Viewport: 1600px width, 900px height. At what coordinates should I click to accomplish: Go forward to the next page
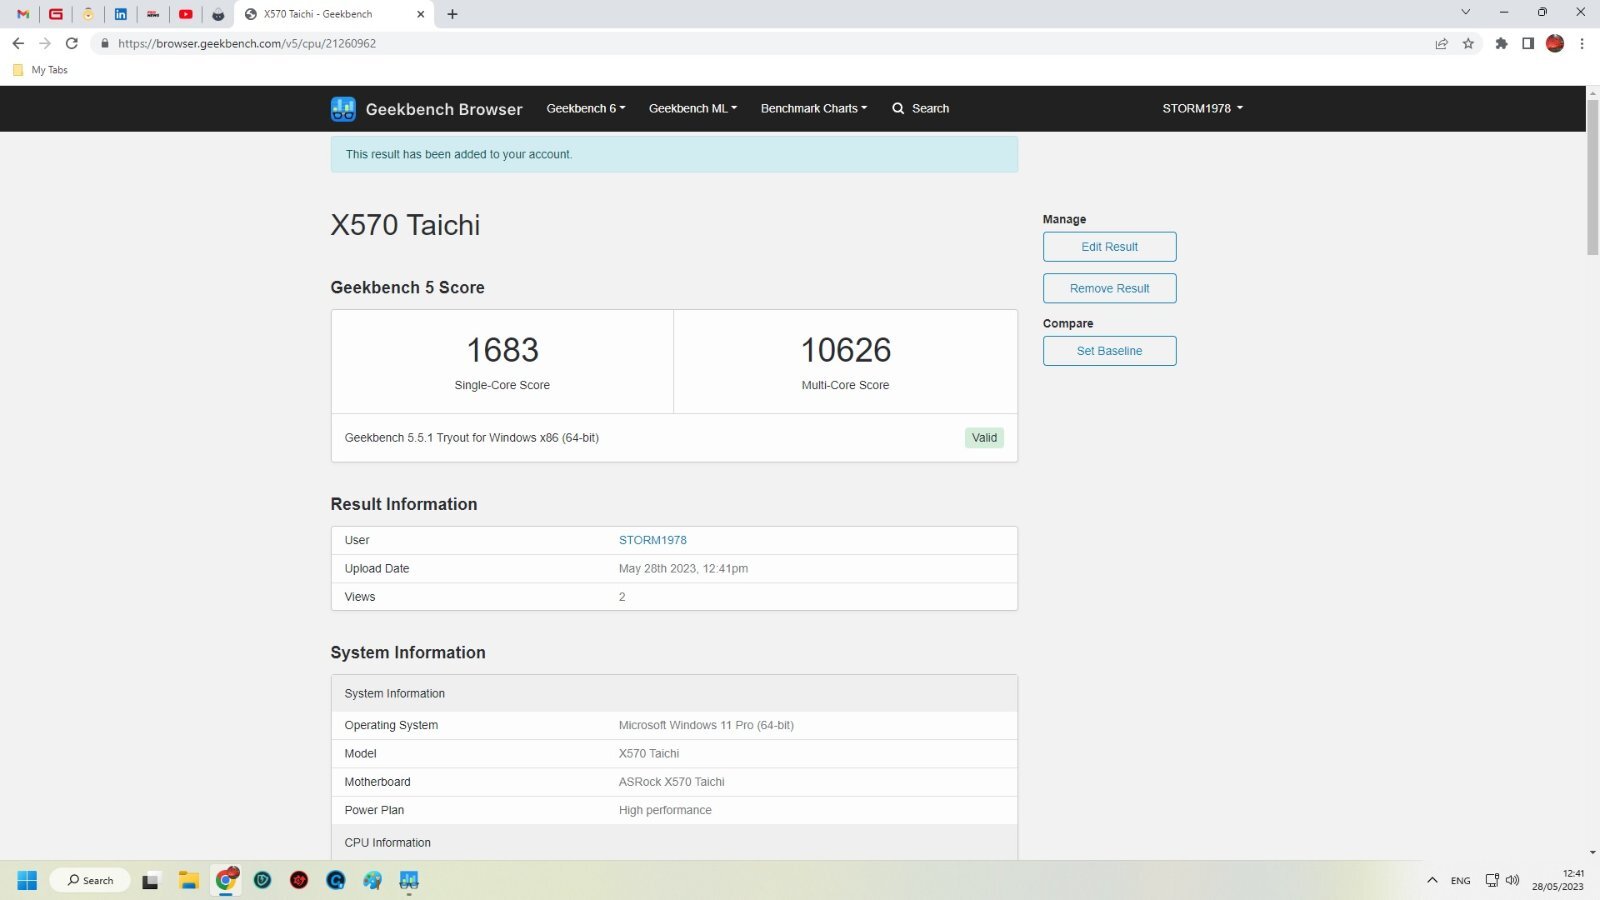tap(45, 43)
